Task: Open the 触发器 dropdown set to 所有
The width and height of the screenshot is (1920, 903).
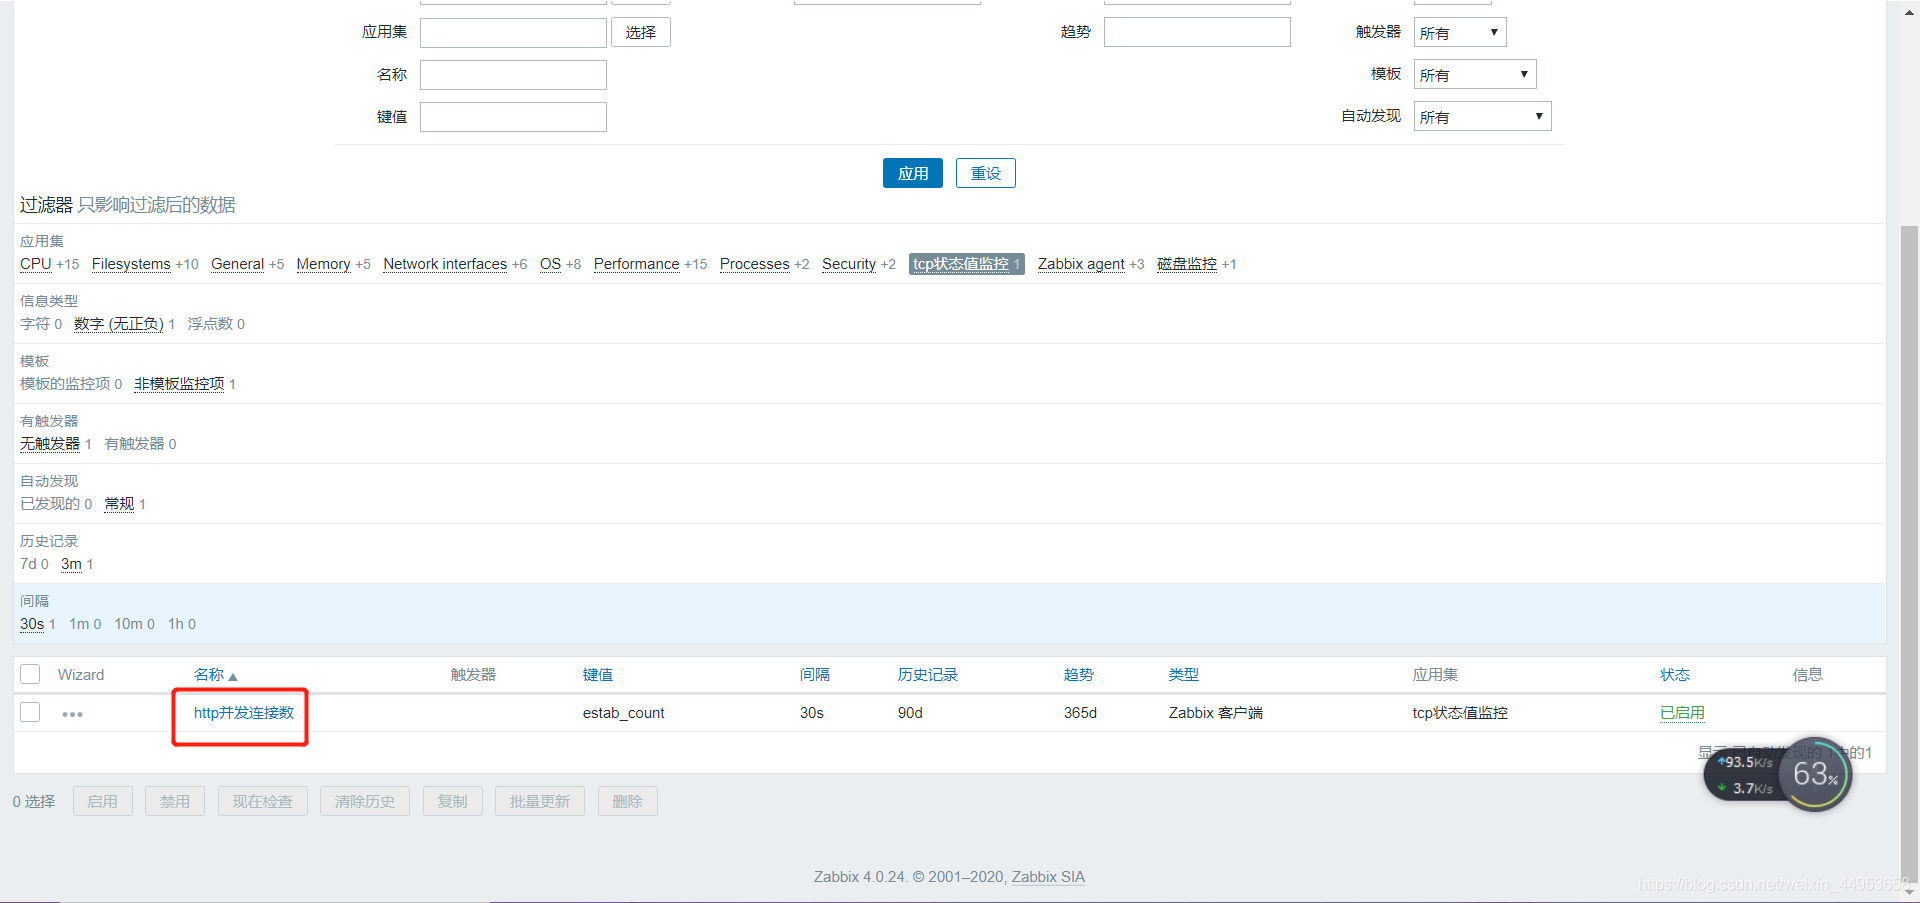Action: coord(1460,33)
